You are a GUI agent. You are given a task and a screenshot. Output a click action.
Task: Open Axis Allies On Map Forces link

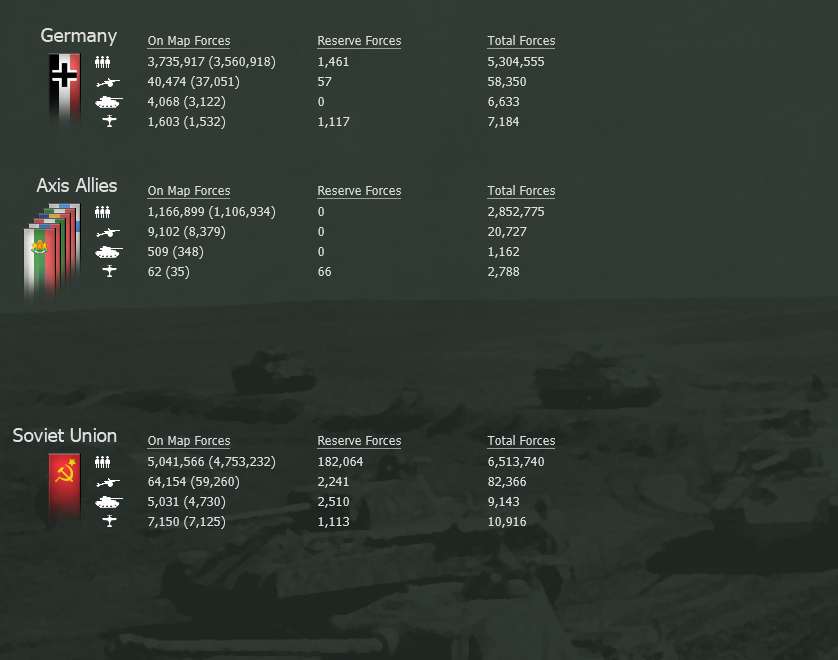tap(189, 191)
